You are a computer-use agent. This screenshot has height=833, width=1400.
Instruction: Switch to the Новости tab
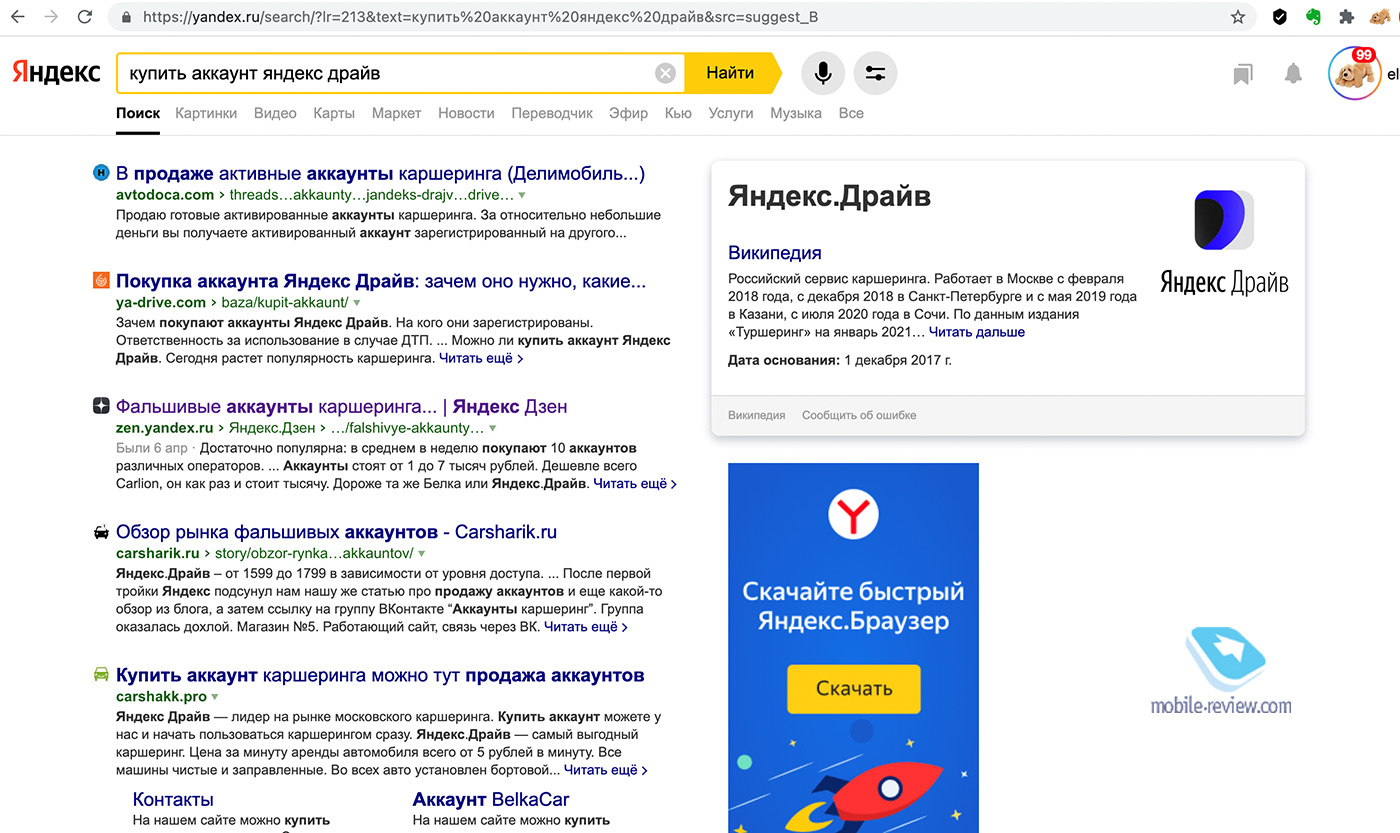point(466,113)
